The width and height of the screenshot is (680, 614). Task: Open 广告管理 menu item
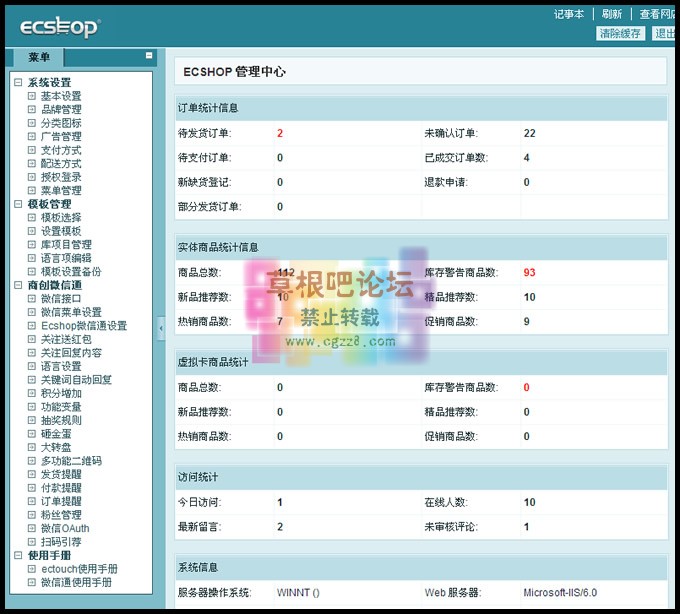coord(61,137)
